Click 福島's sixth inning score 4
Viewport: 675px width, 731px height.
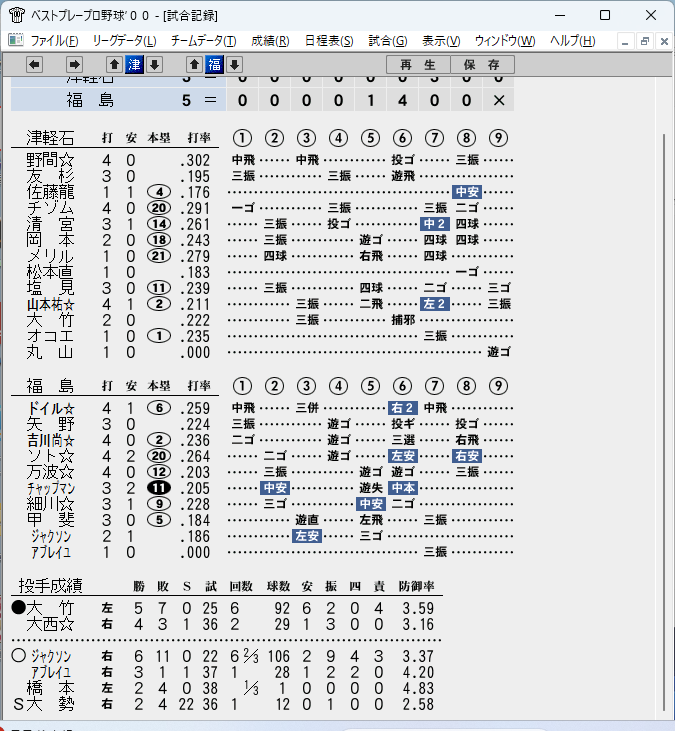402,100
